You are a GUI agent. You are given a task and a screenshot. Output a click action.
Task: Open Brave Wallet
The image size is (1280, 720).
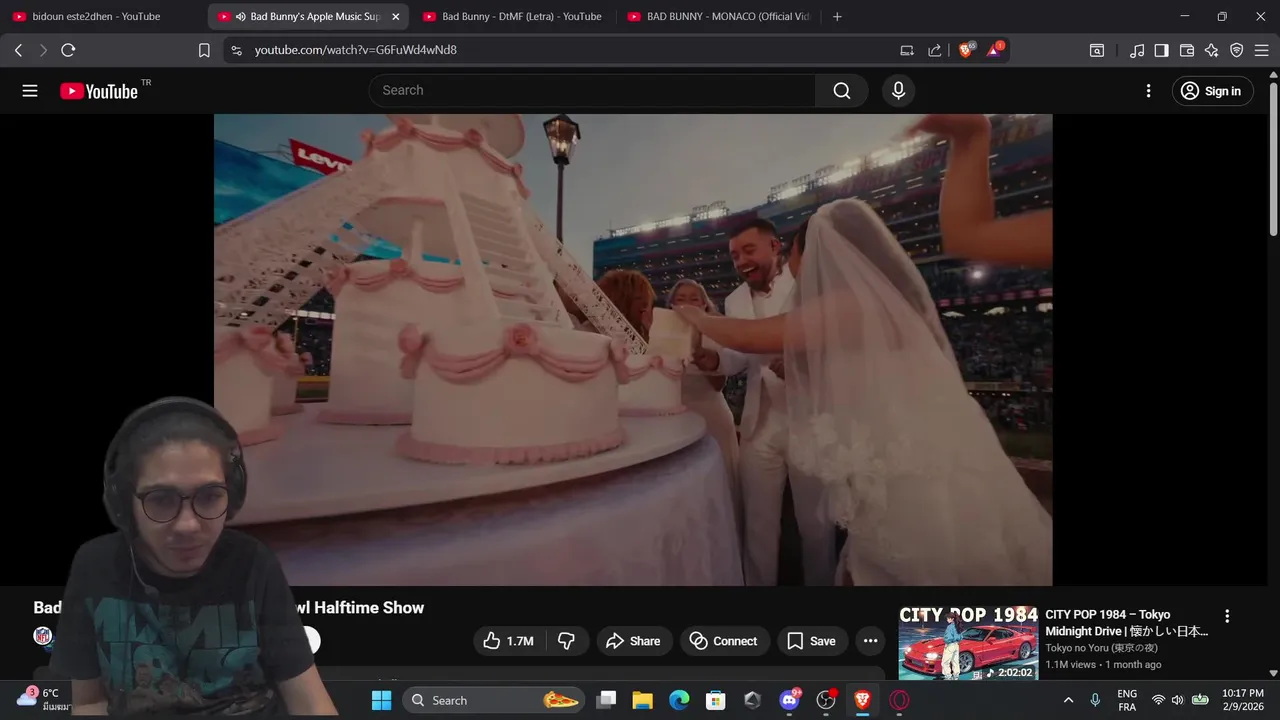click(1187, 50)
